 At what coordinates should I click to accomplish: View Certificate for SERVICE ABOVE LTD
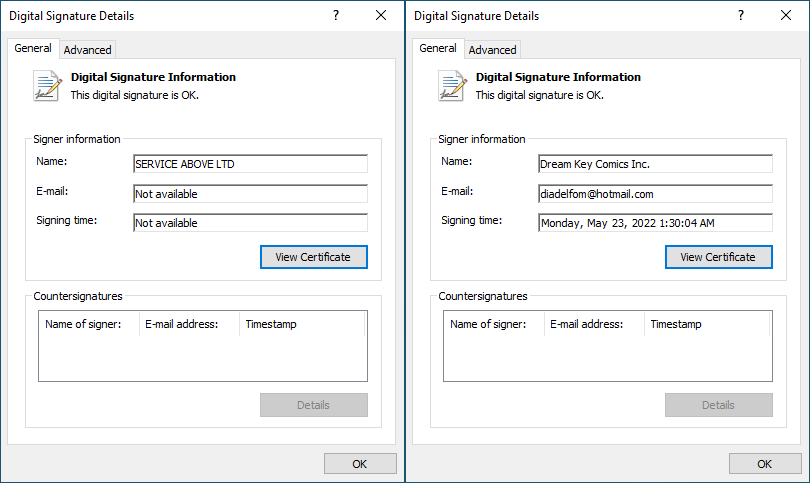(x=313, y=257)
